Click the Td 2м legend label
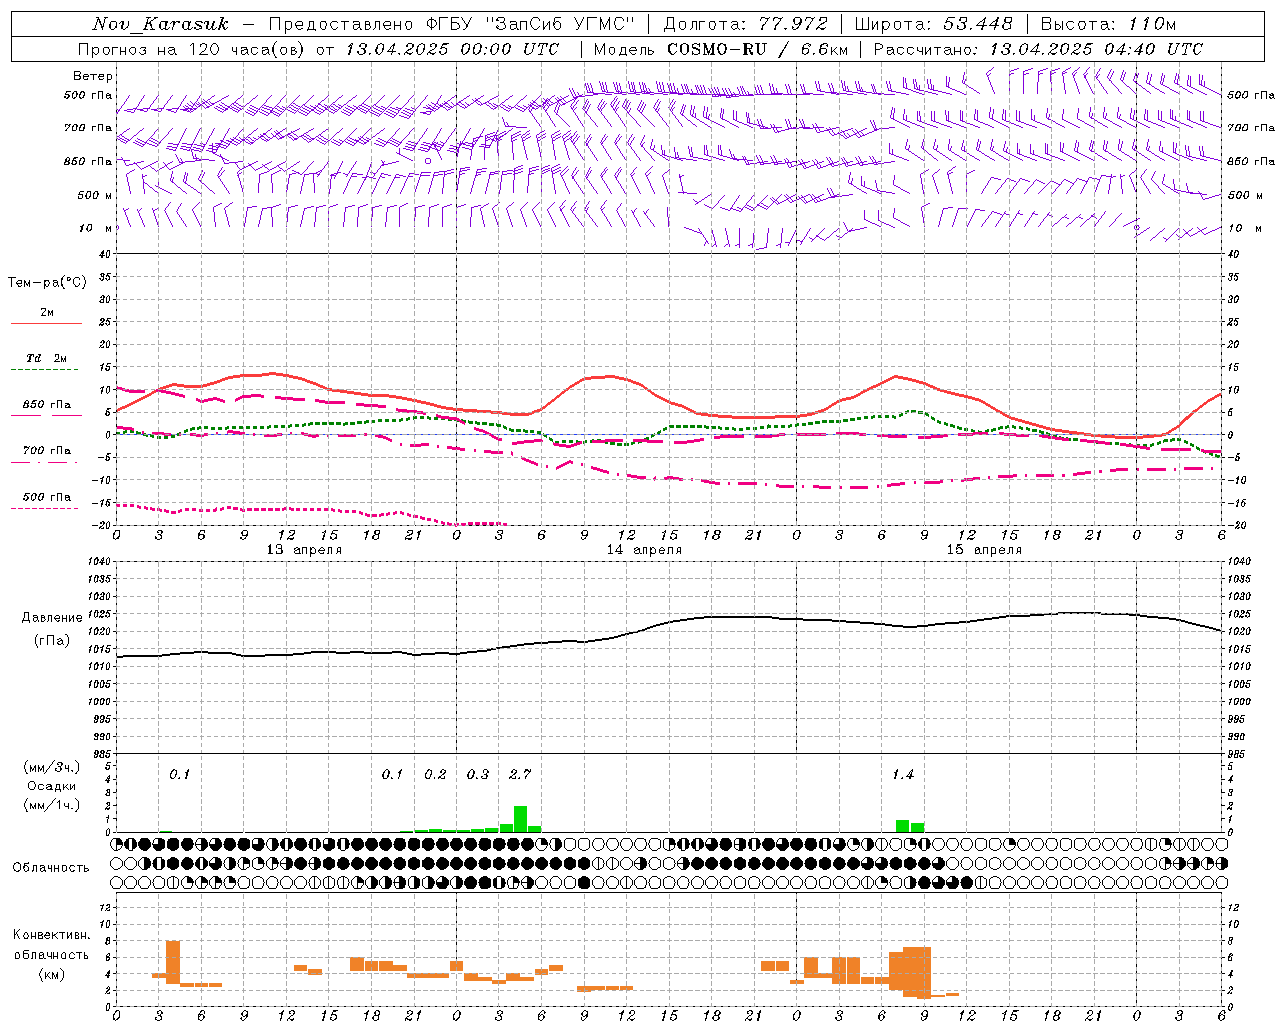 pyautogui.click(x=46, y=358)
